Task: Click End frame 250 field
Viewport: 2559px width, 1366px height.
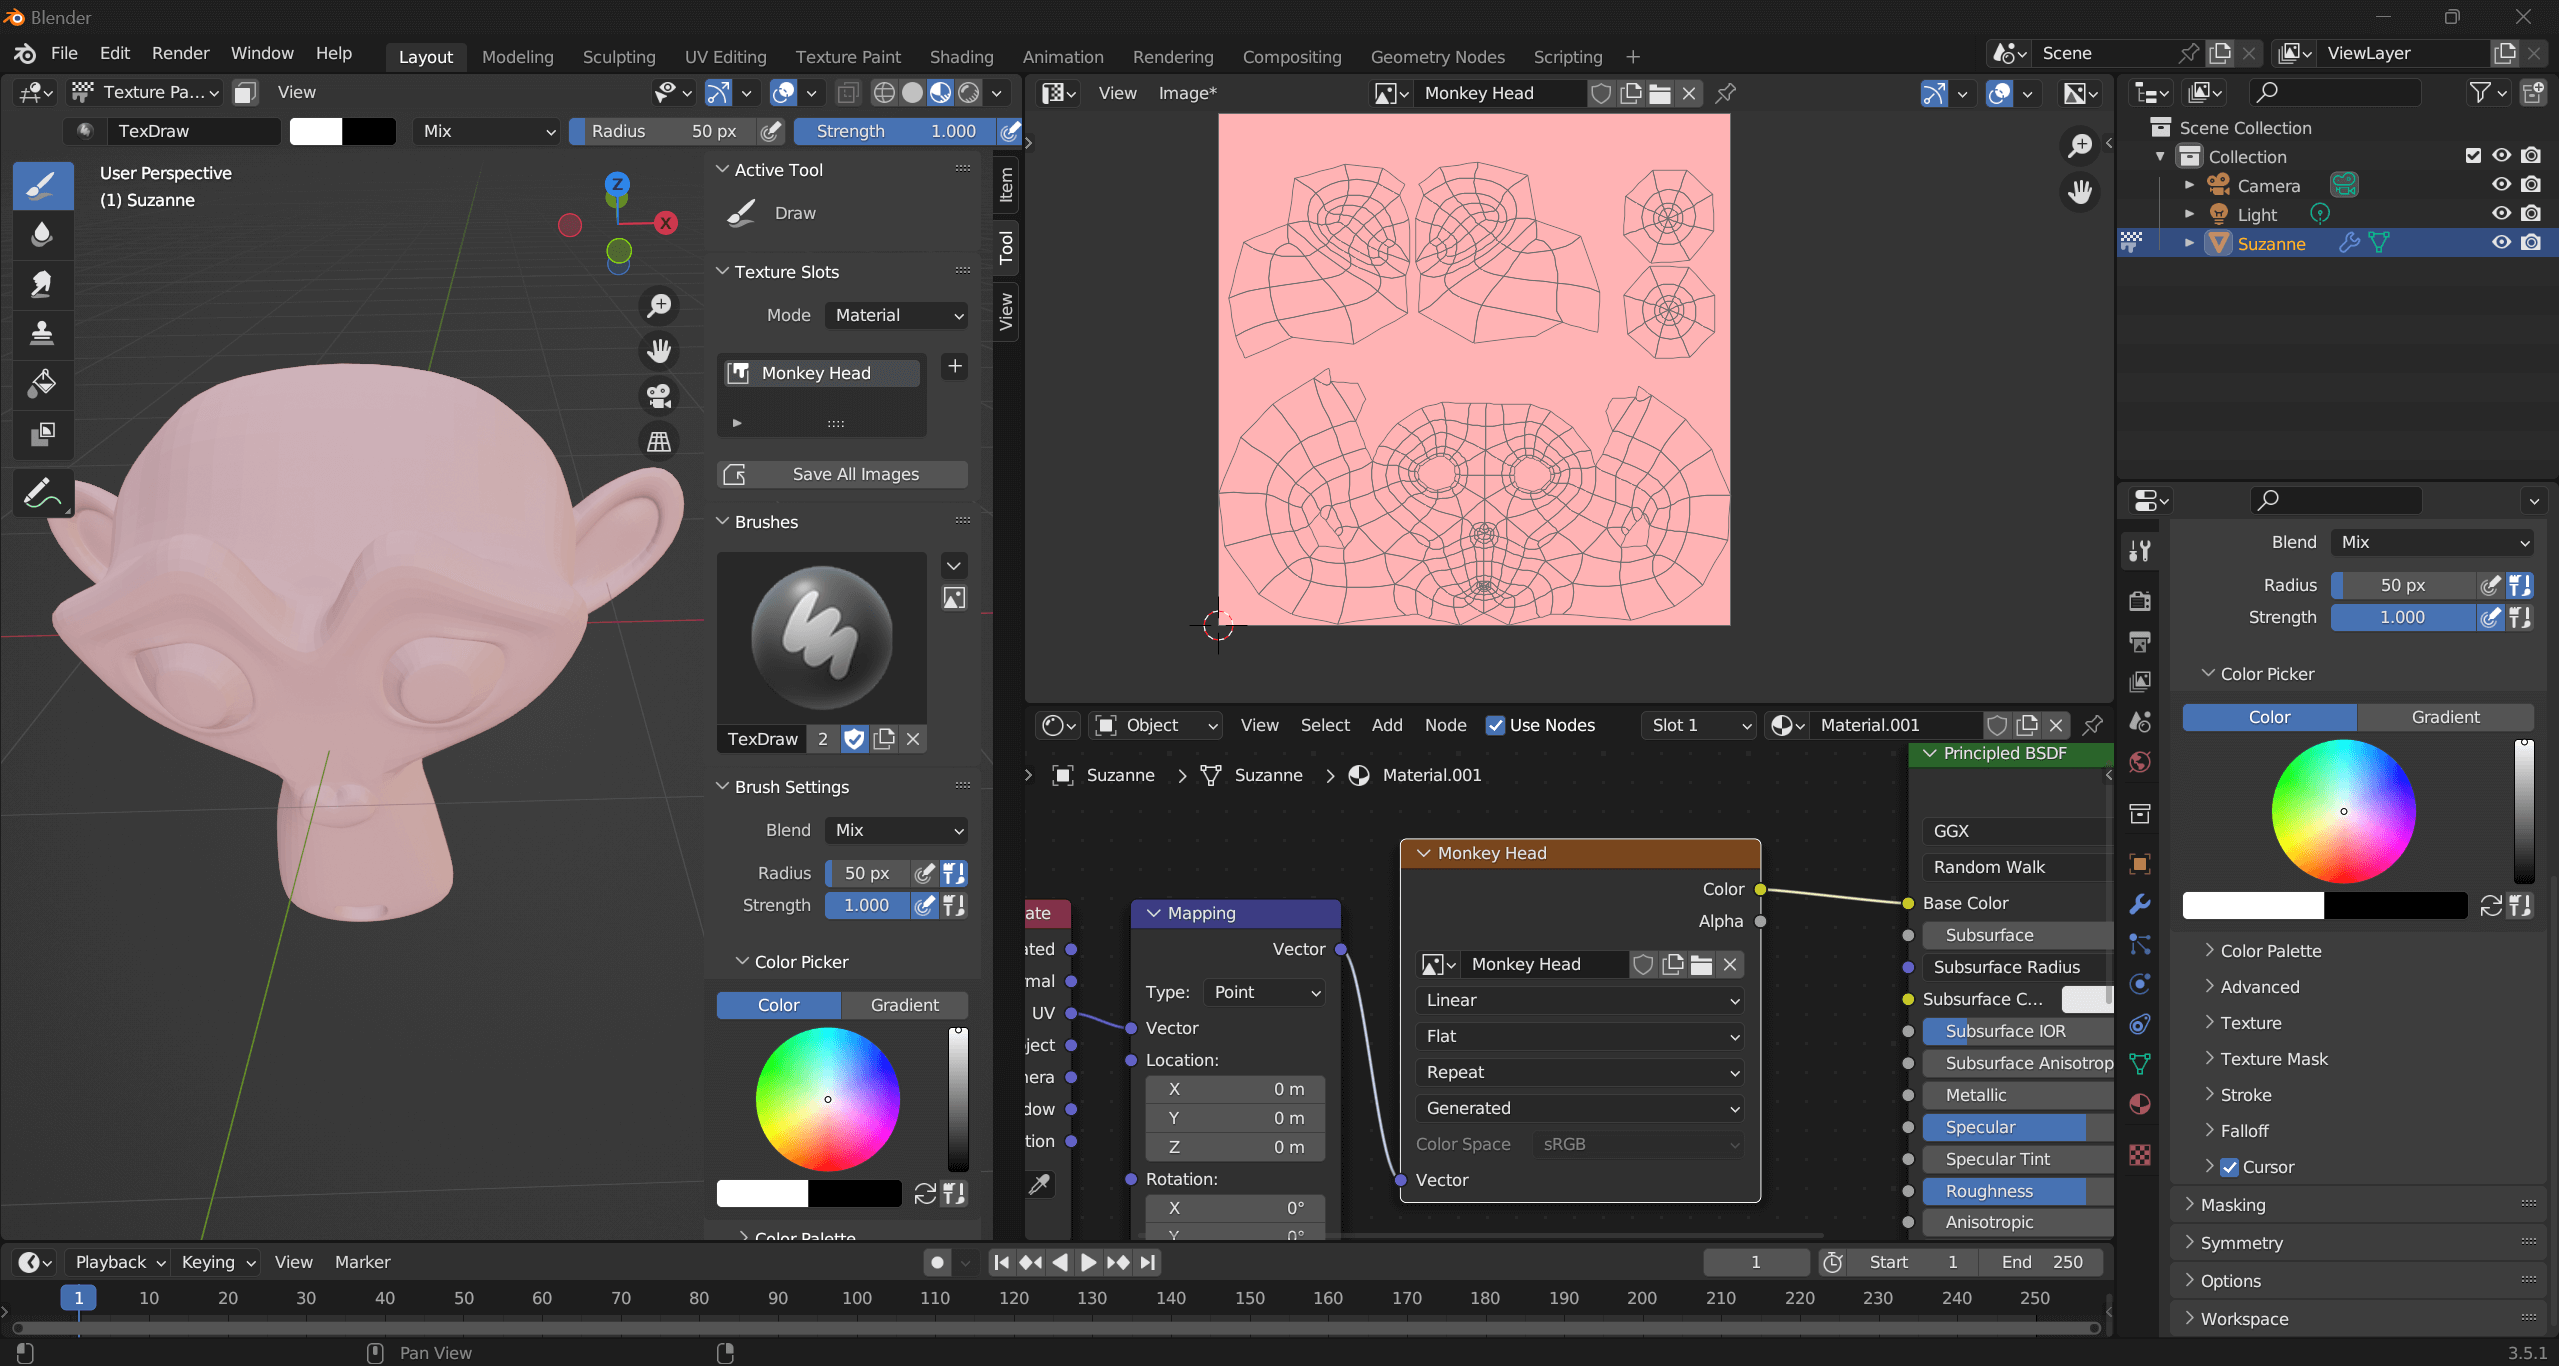Action: (x=2043, y=1262)
